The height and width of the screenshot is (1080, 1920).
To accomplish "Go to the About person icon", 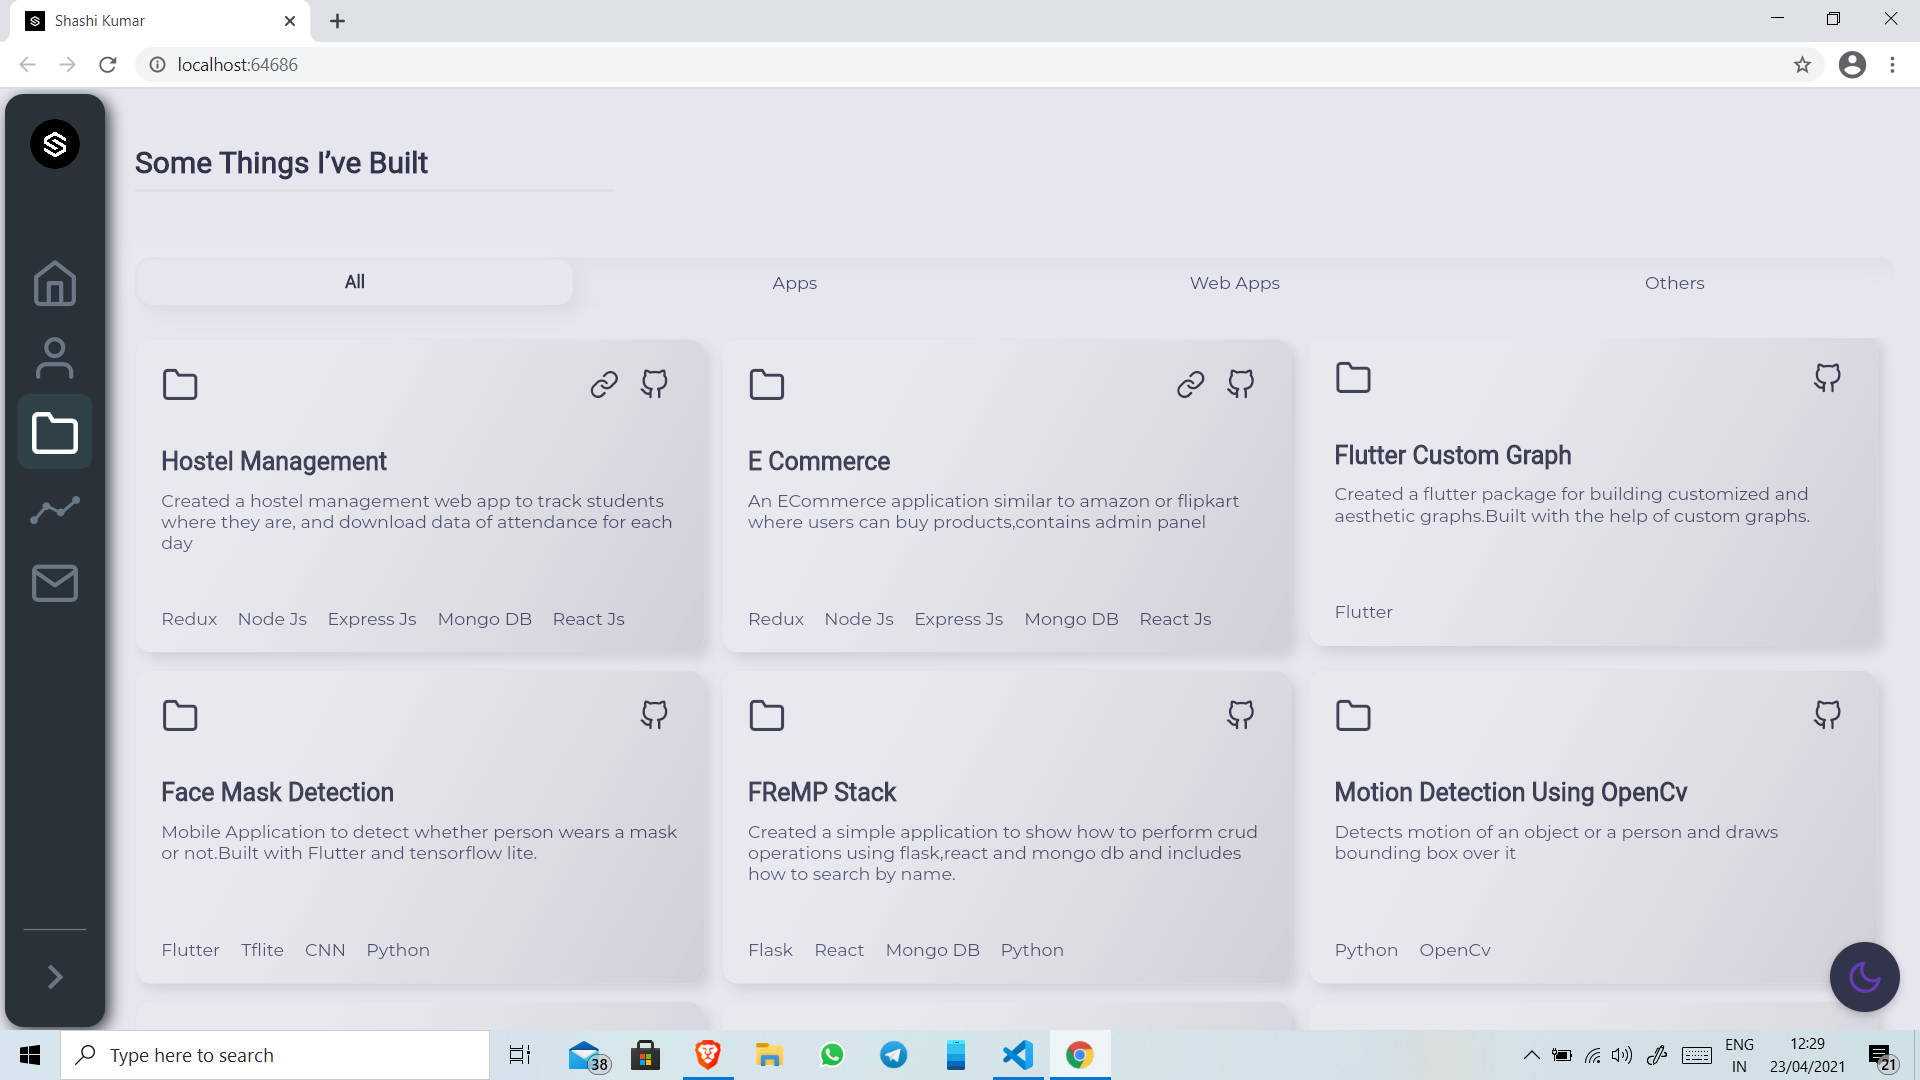I will (x=54, y=358).
